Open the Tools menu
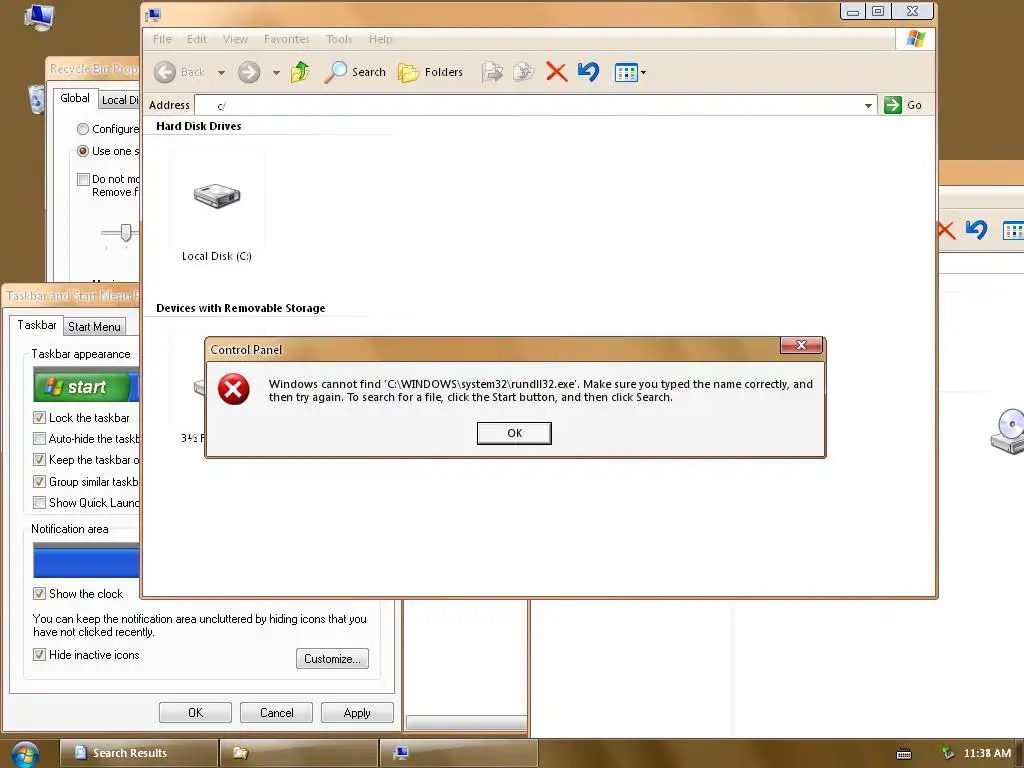 tap(339, 39)
